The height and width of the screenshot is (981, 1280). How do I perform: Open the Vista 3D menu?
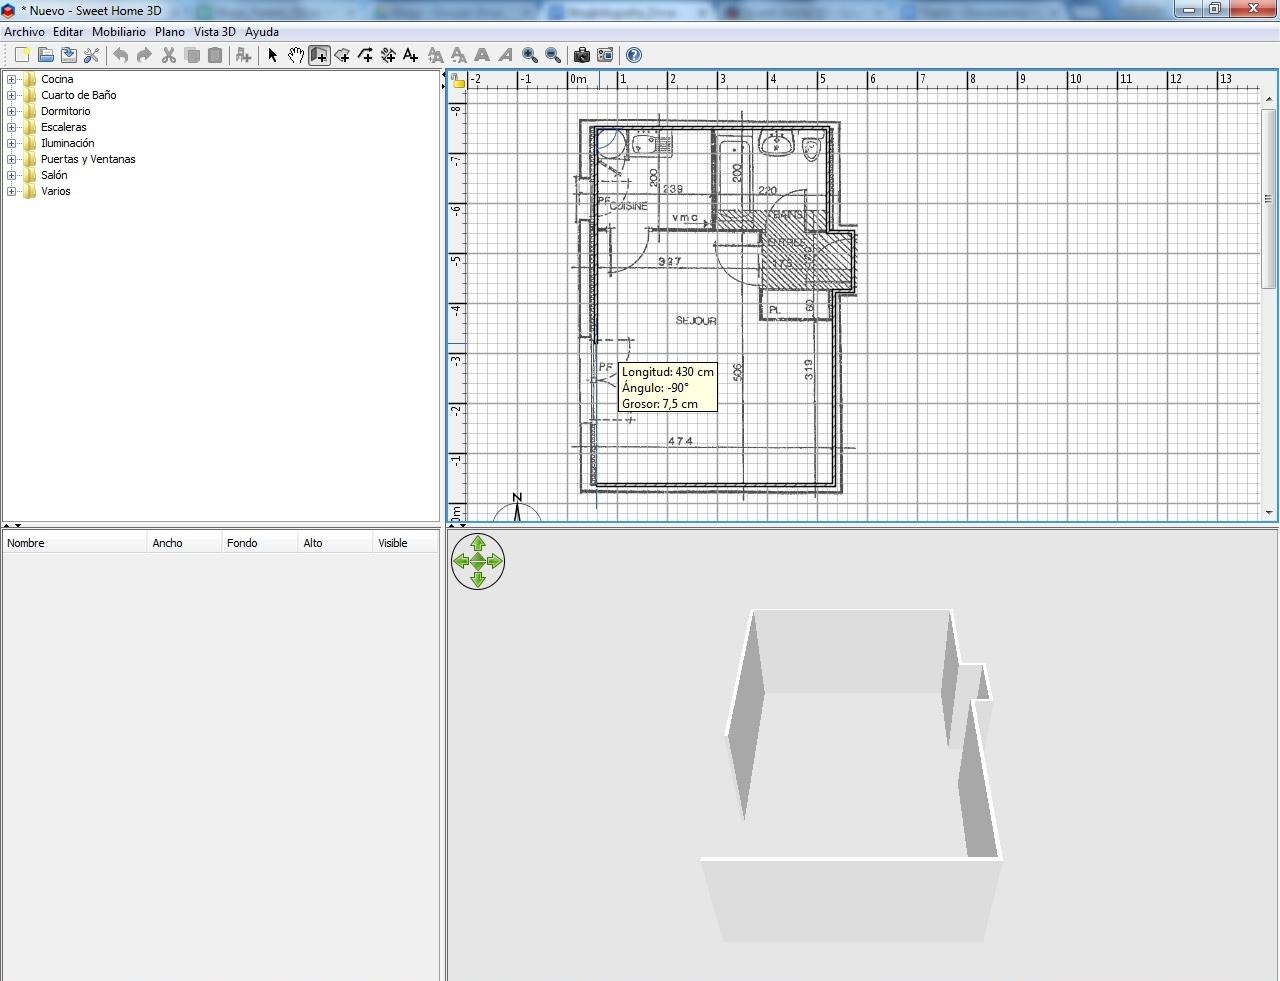pos(214,31)
